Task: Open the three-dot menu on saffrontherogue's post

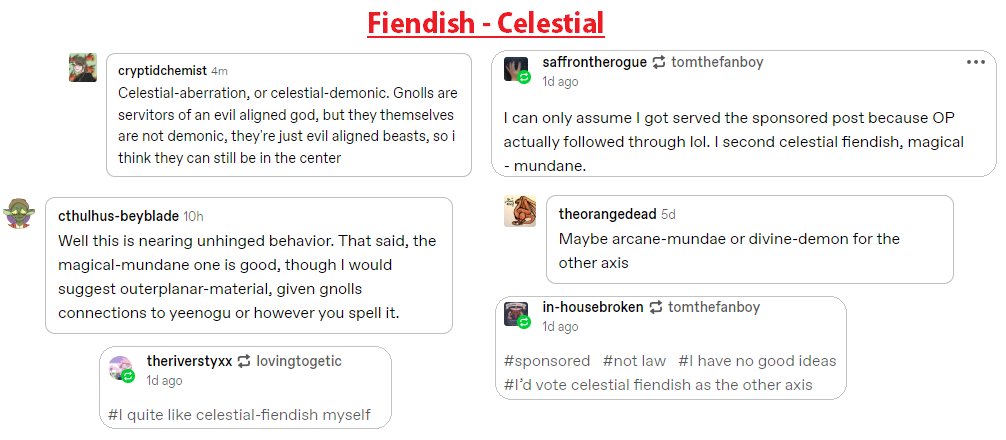Action: (975, 63)
